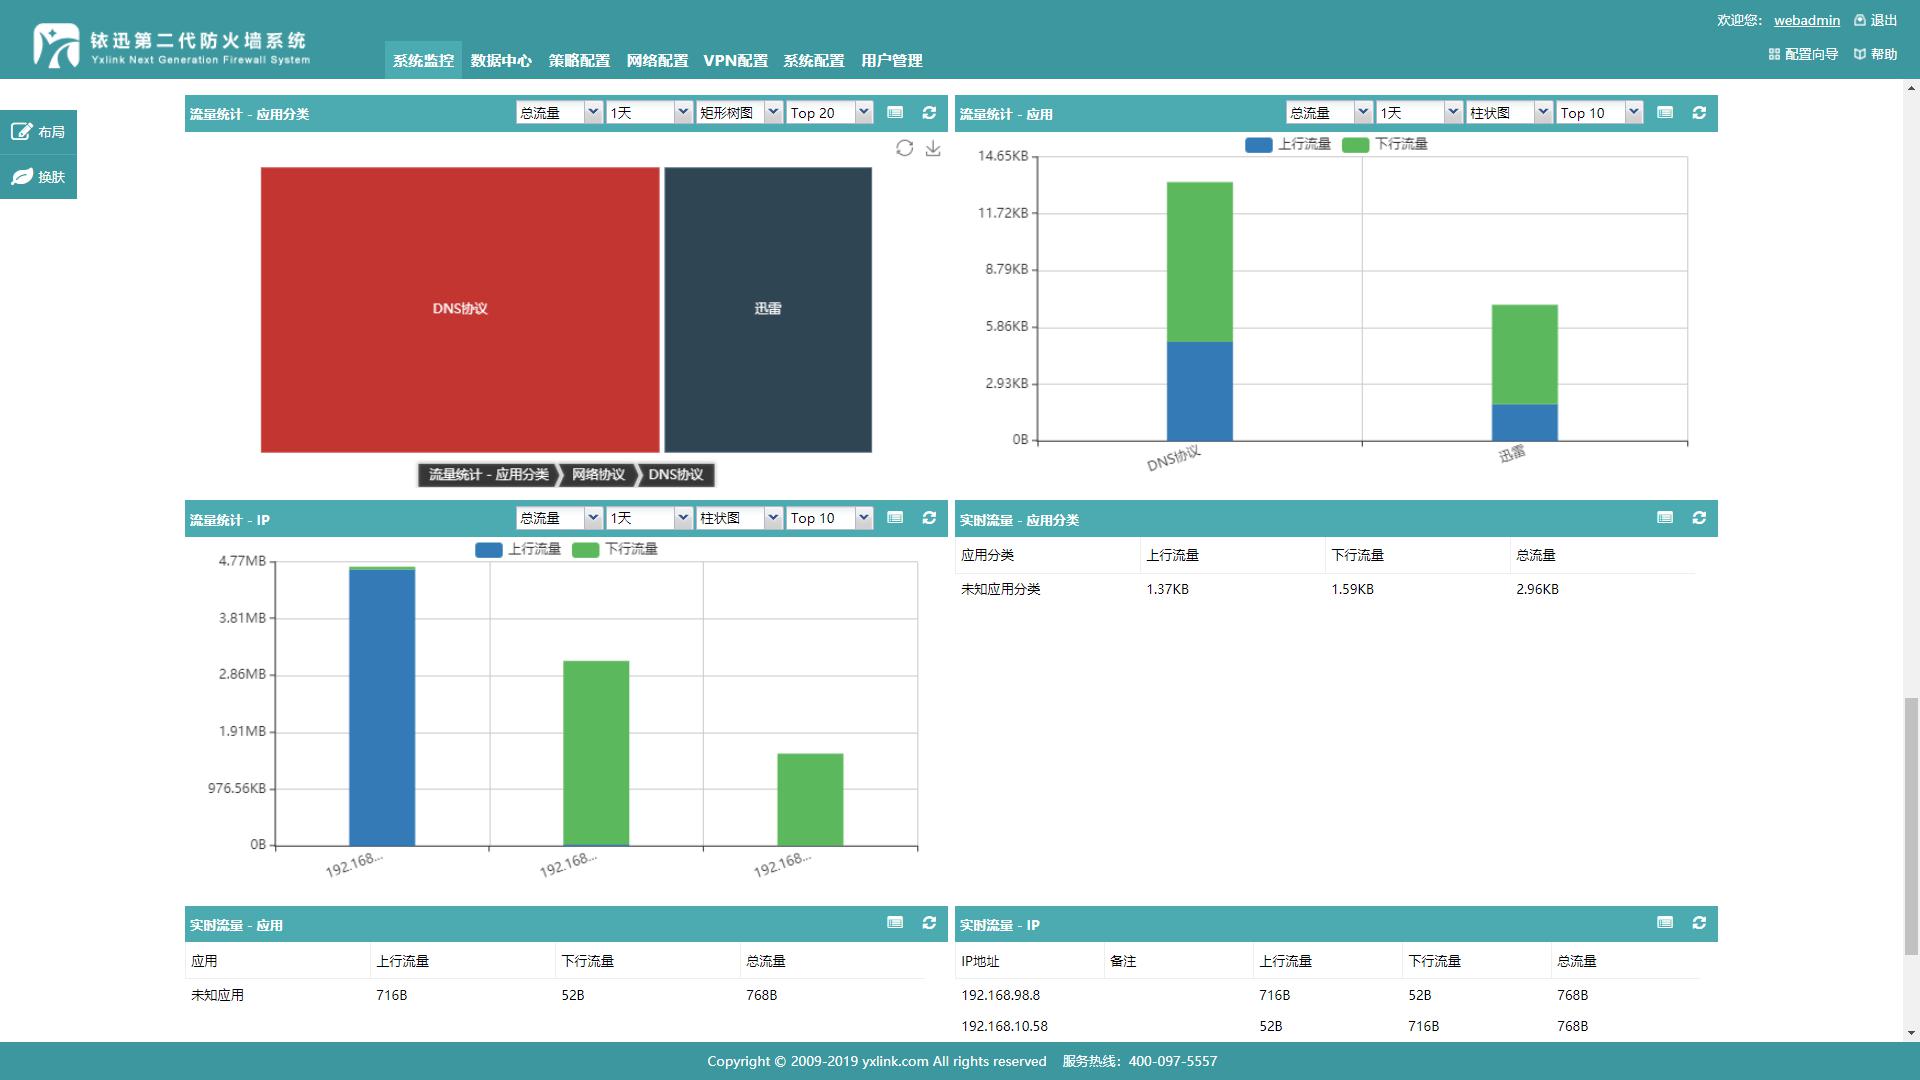Switch to the 网络配置 tab
Image resolution: width=1920 pixels, height=1080 pixels.
657,60
